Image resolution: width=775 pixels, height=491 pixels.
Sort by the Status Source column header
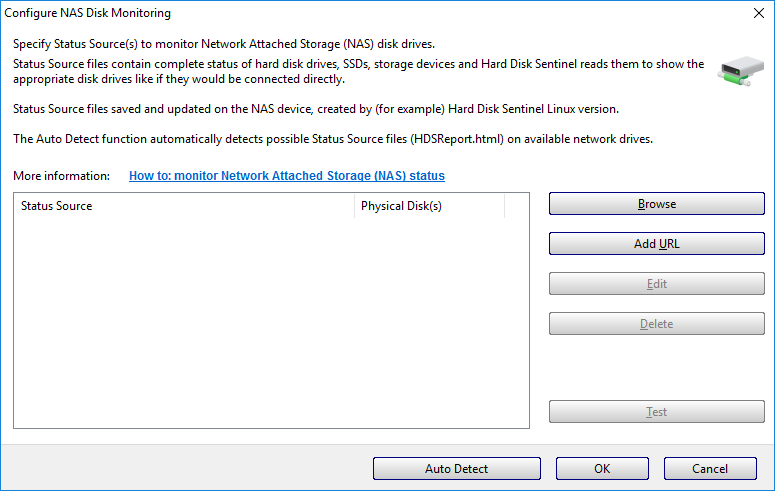coord(185,206)
